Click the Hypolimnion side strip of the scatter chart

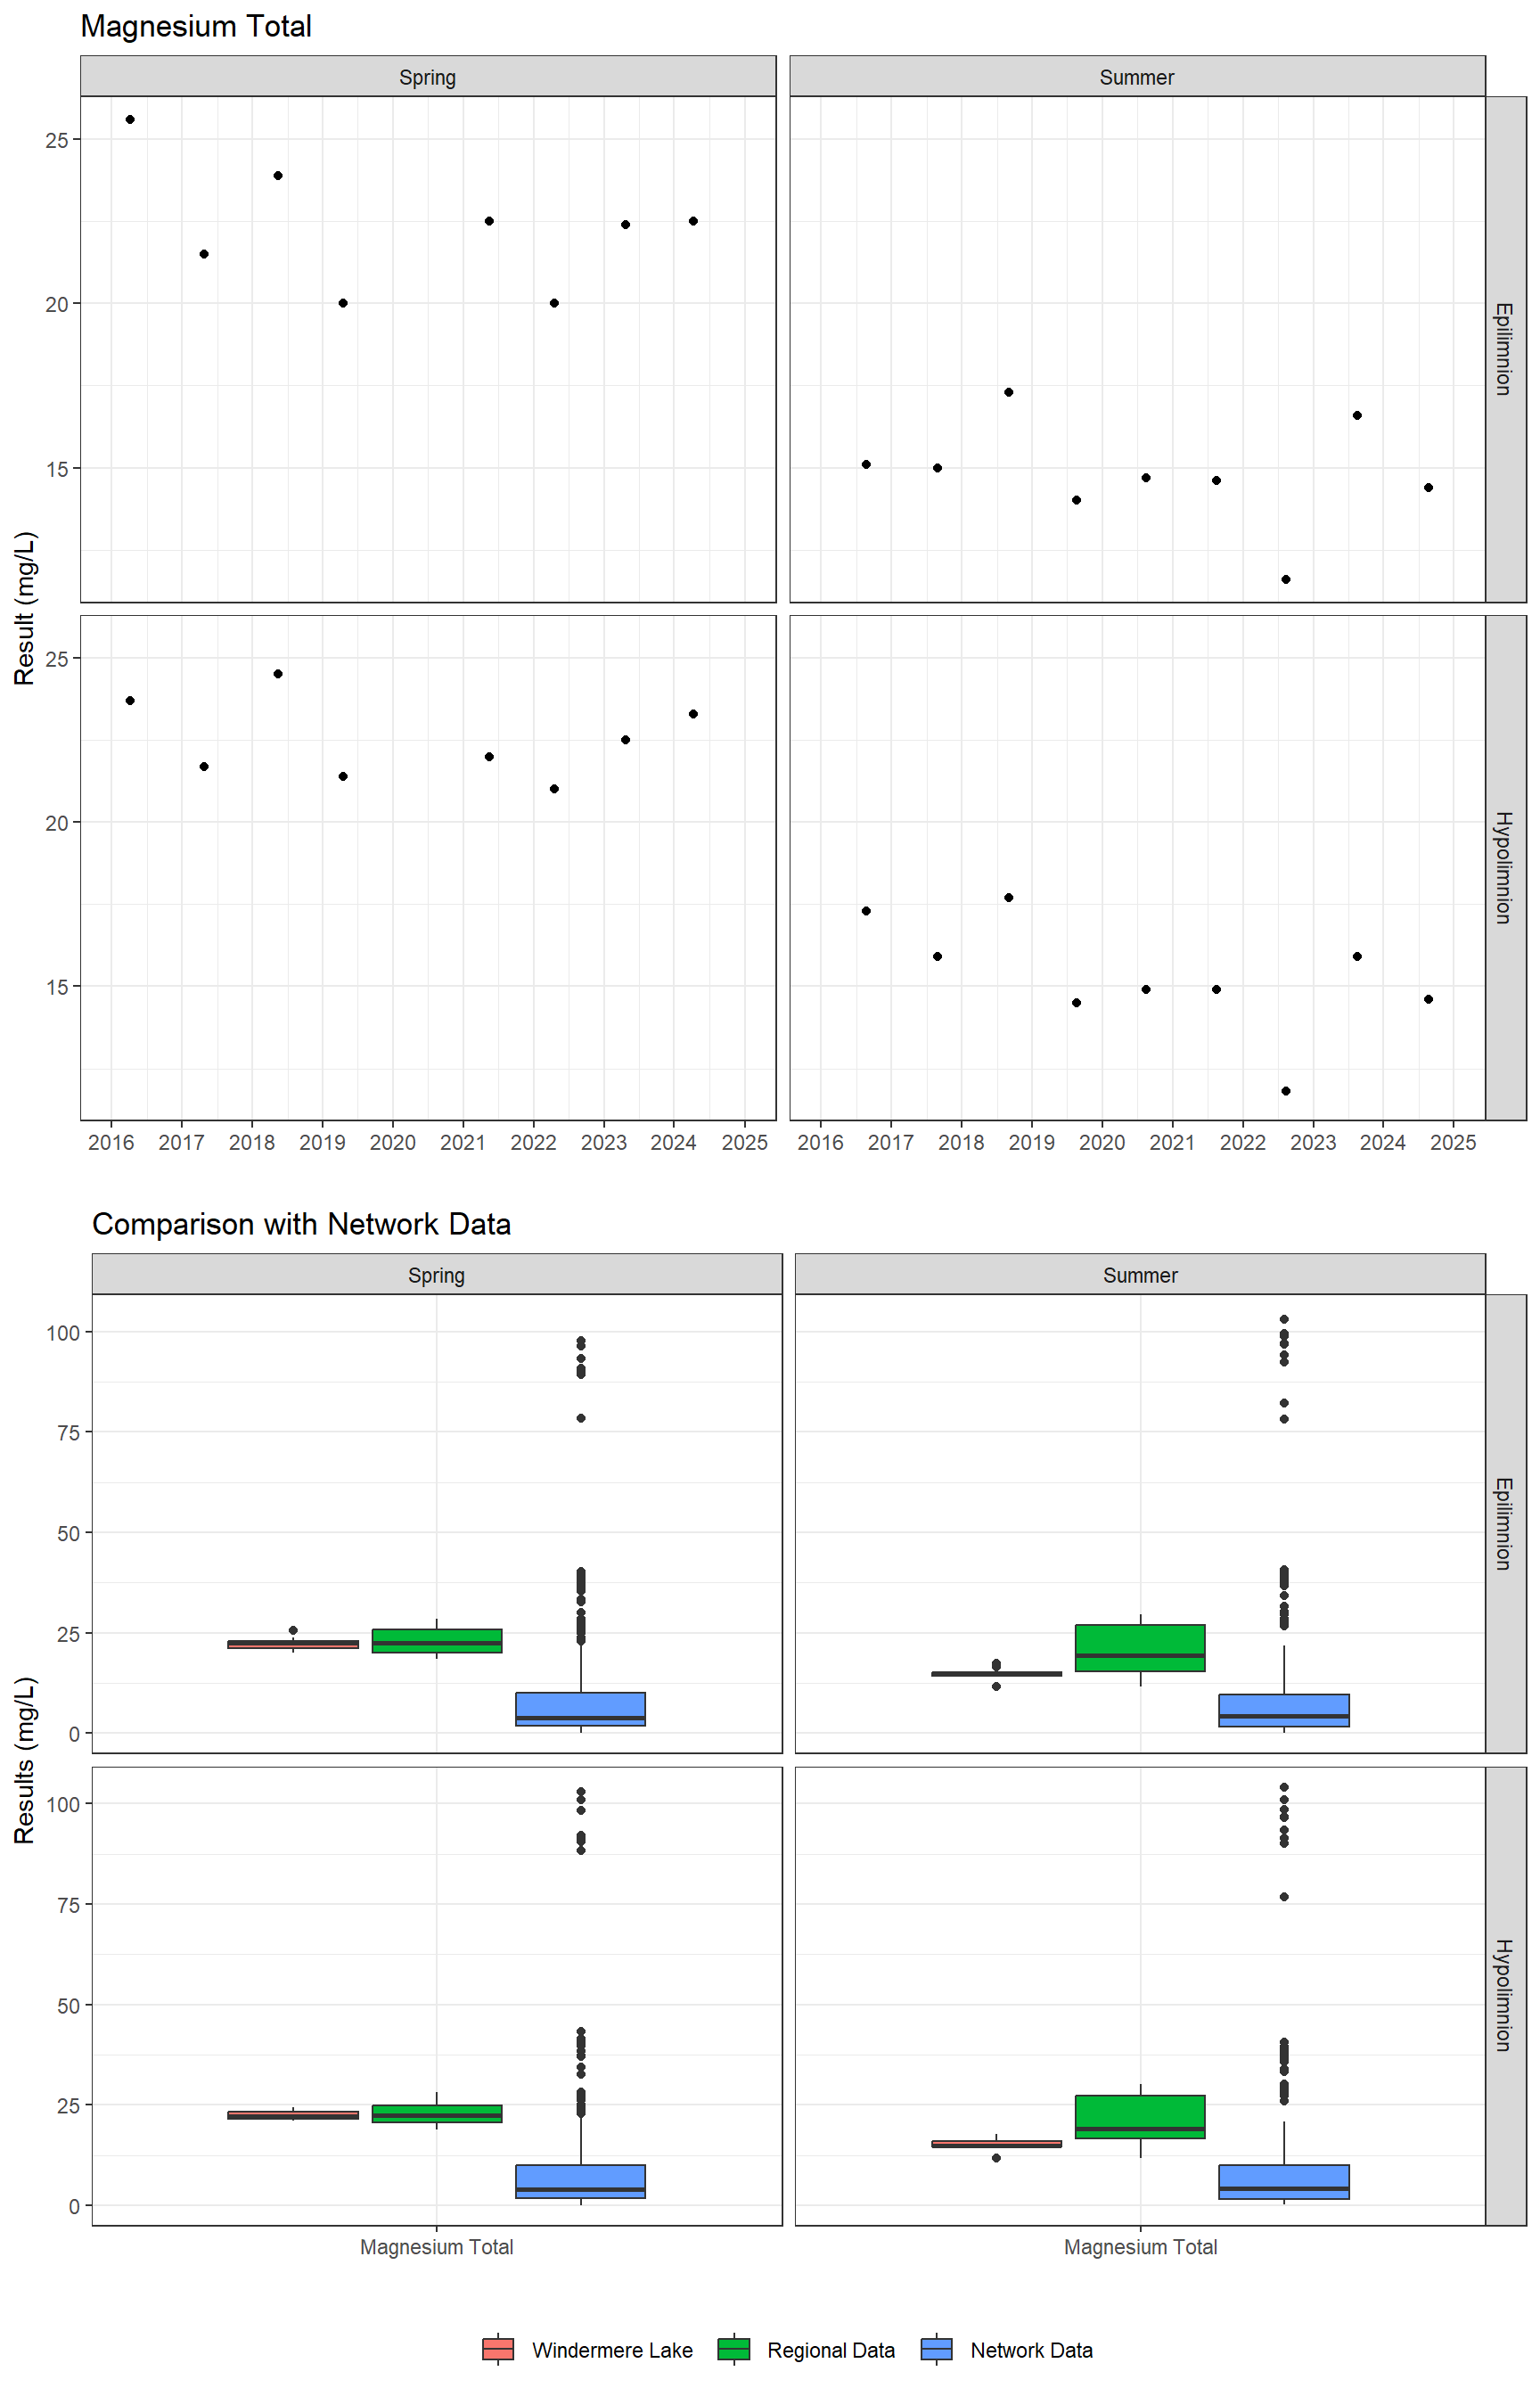click(x=1505, y=867)
